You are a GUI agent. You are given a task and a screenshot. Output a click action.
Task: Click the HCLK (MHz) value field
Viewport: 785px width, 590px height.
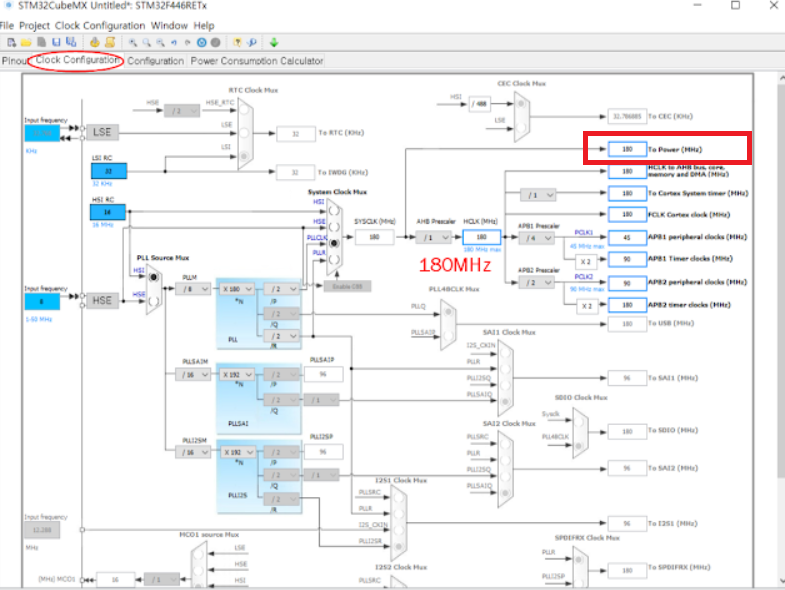(x=481, y=237)
